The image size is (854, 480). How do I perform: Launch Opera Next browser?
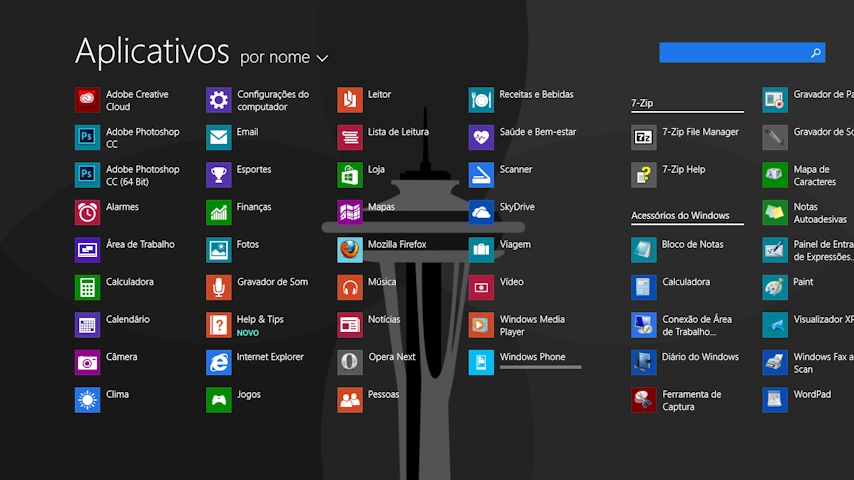coord(350,363)
